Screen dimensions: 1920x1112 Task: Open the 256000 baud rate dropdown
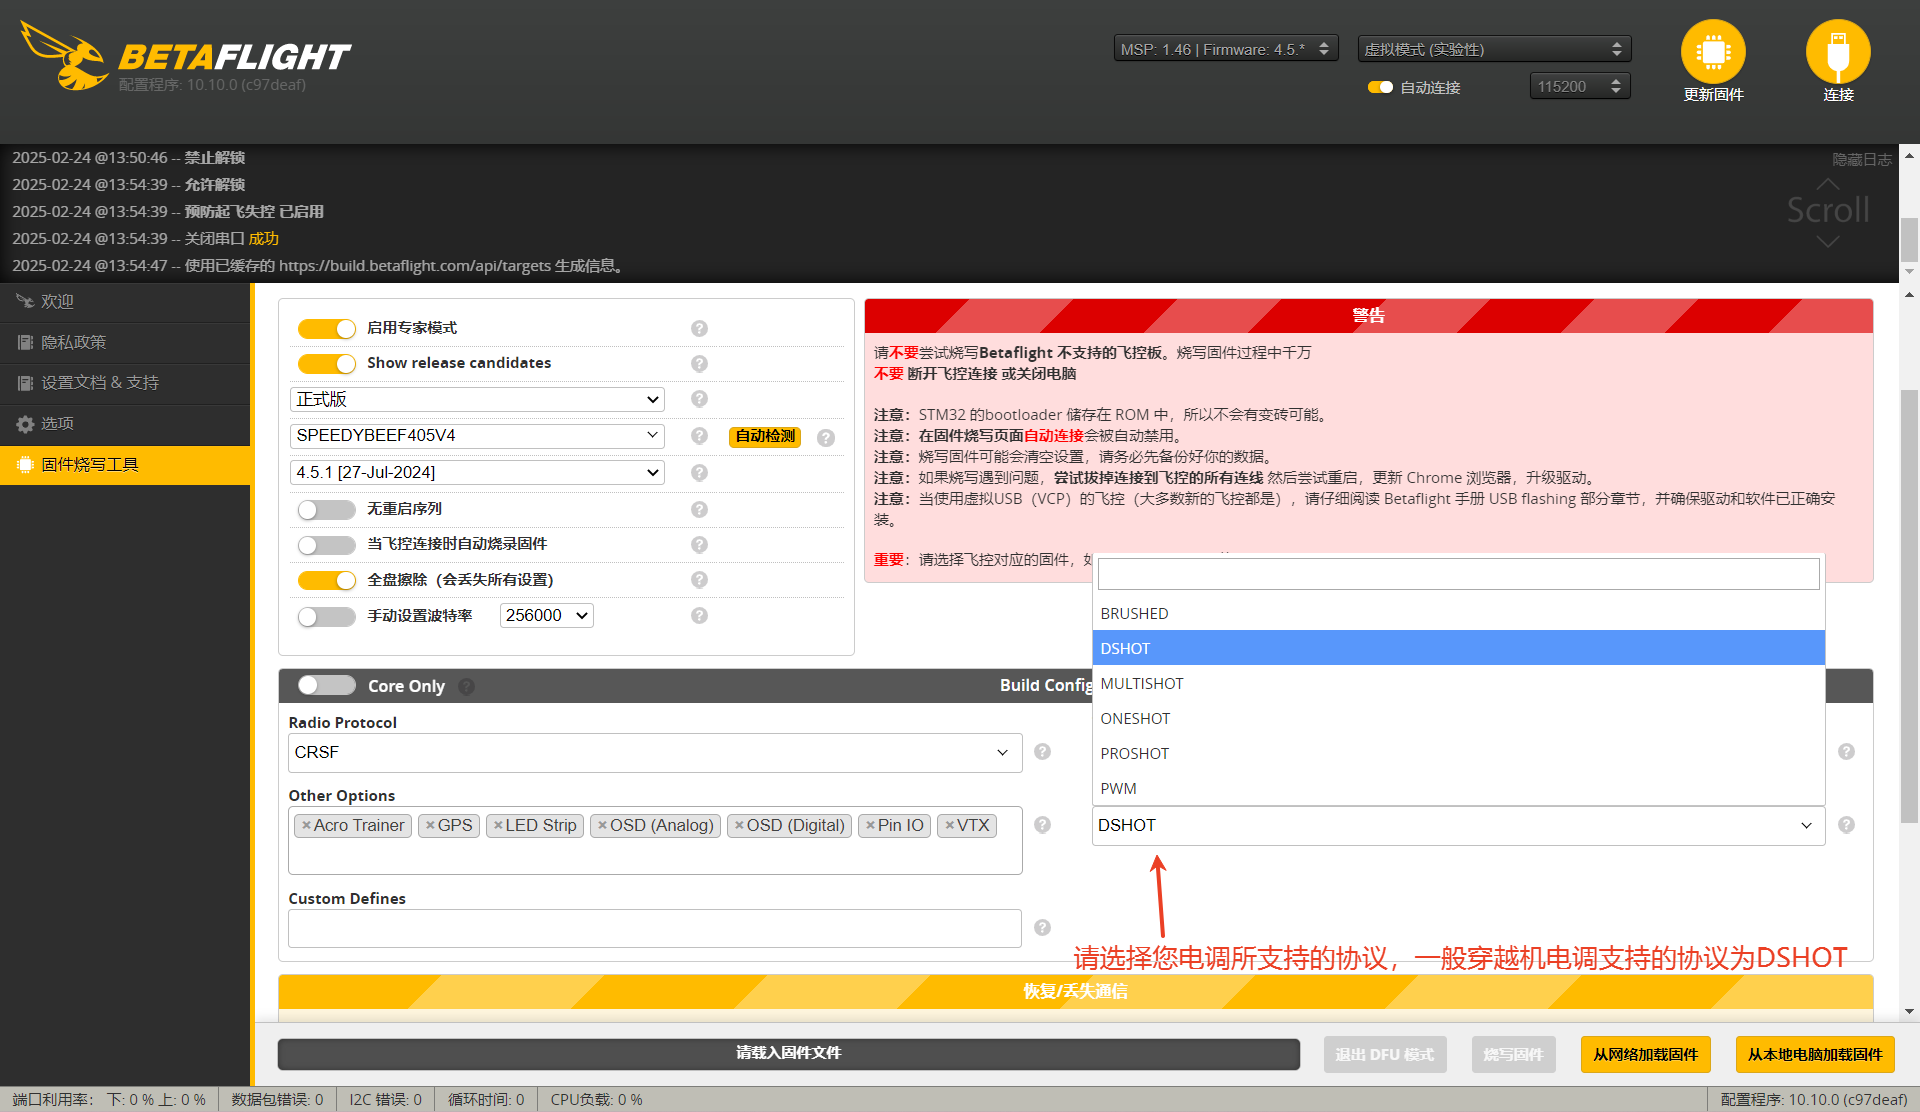546,615
